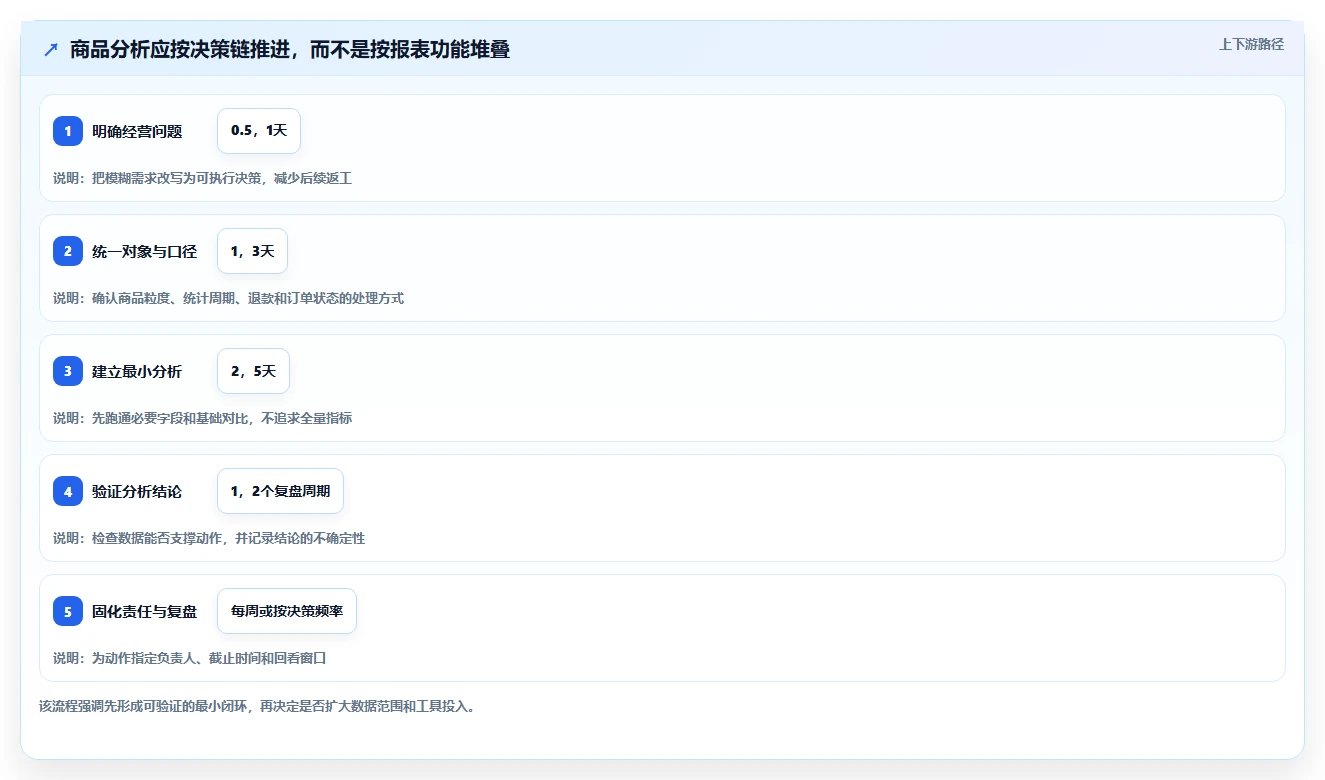The width and height of the screenshot is (1325, 780).
Task: Click the 验证分析结论 step title
Action: click(137, 491)
